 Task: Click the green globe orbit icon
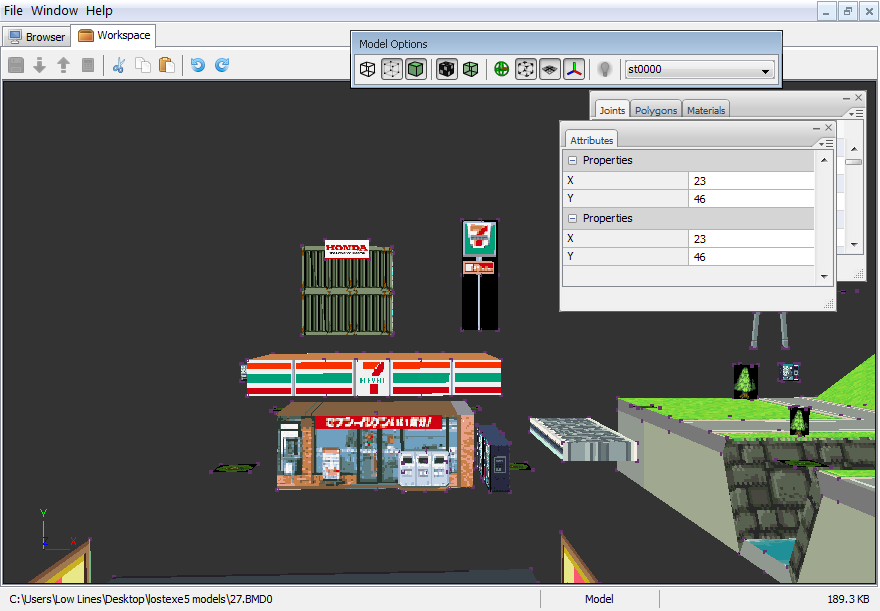502,70
